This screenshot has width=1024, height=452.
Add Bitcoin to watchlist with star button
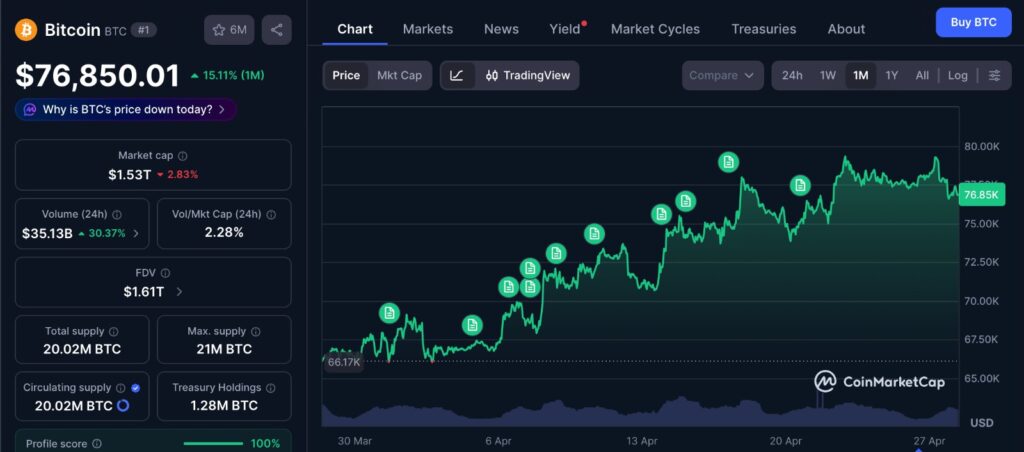(229, 30)
